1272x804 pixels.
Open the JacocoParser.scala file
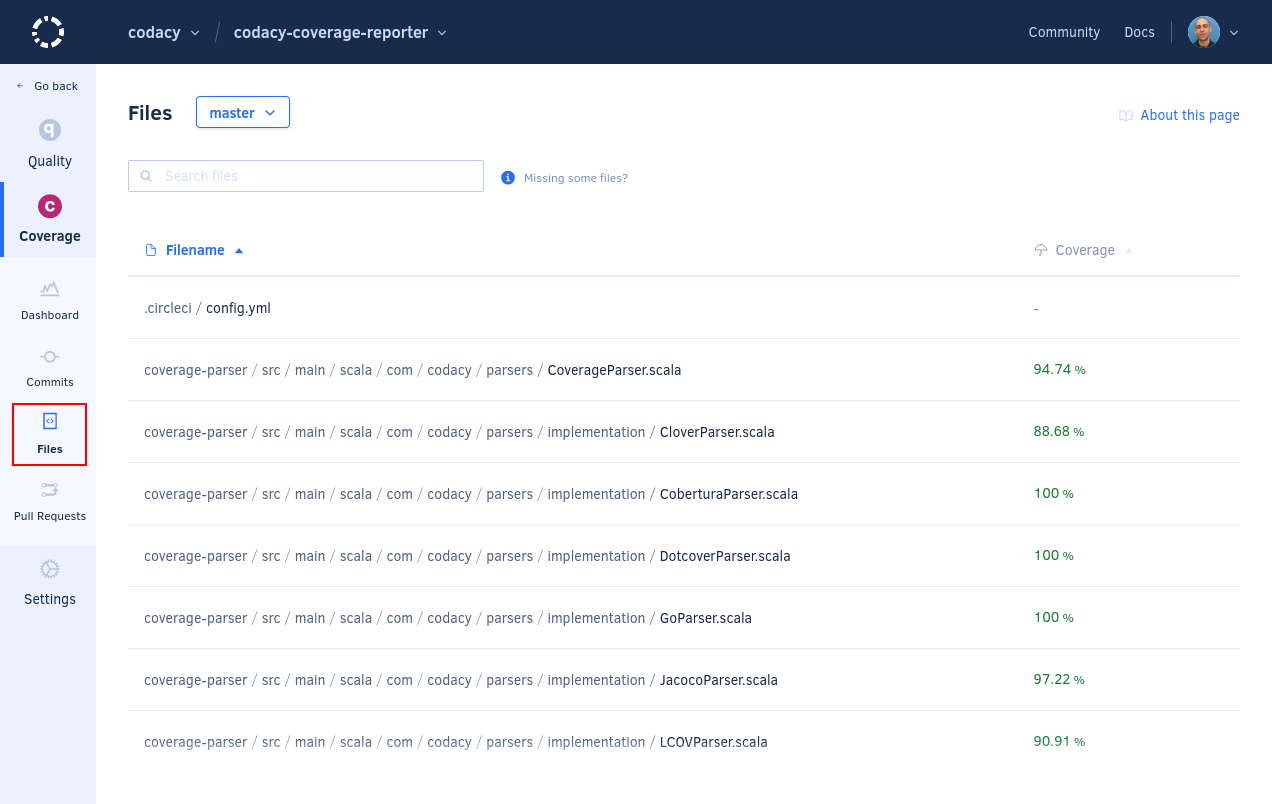tap(719, 680)
